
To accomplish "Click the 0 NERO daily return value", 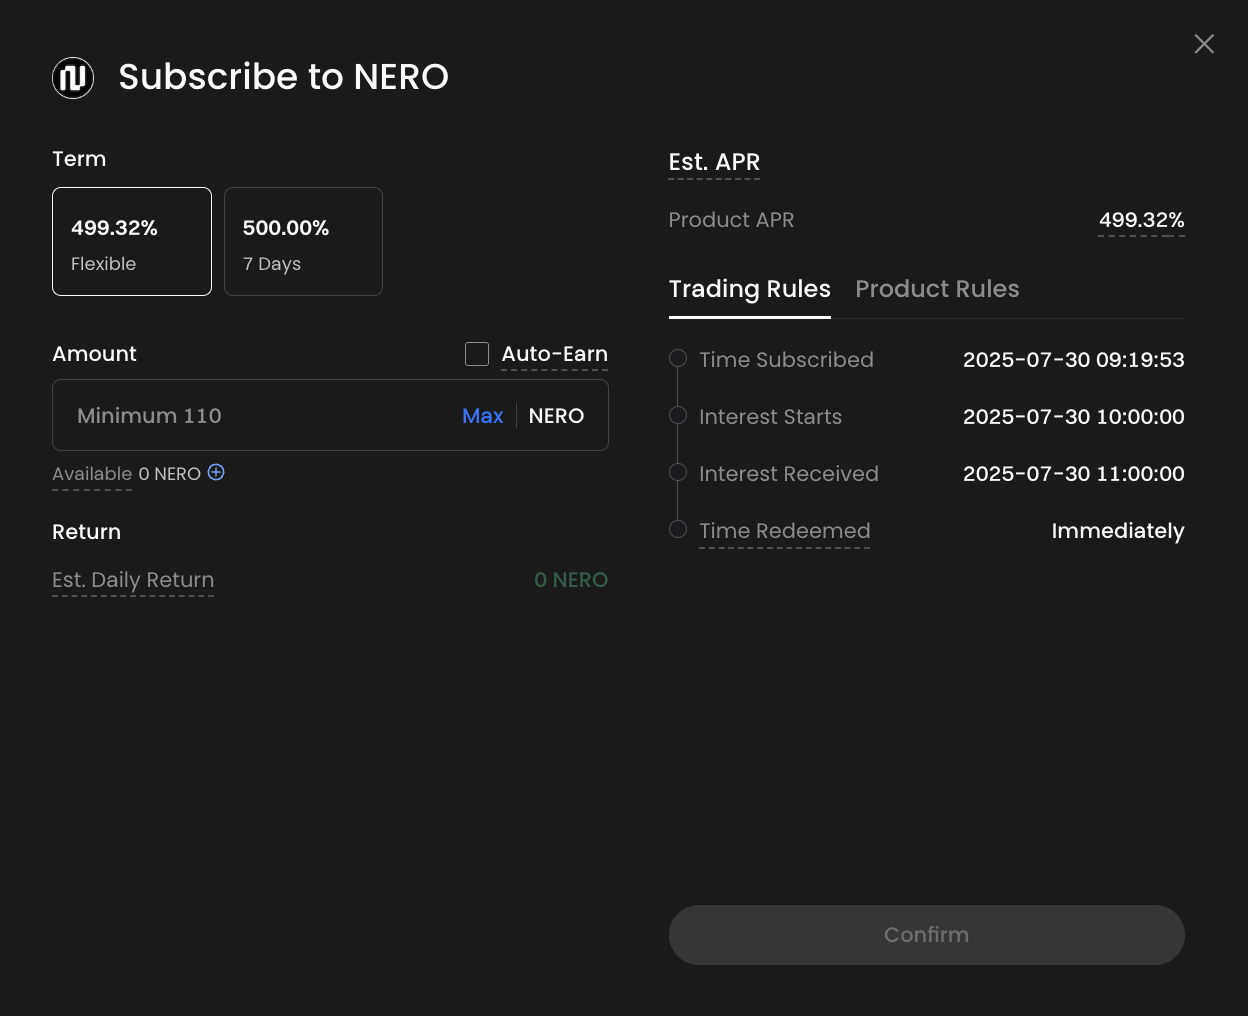I will (x=571, y=580).
